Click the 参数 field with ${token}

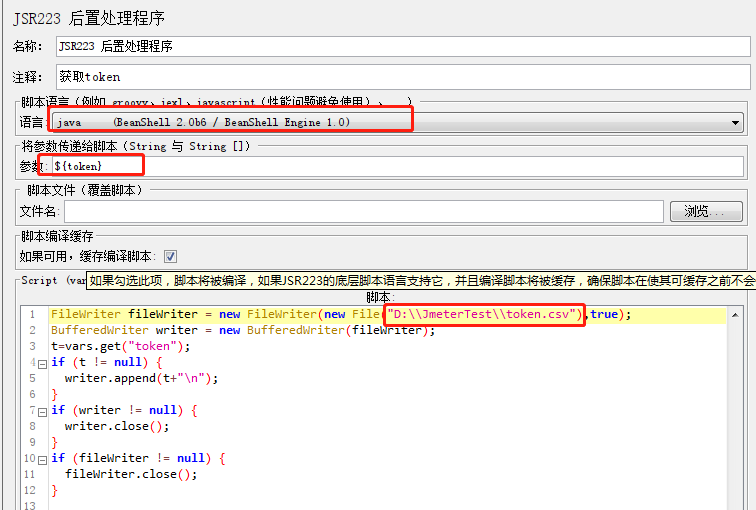click(397, 166)
